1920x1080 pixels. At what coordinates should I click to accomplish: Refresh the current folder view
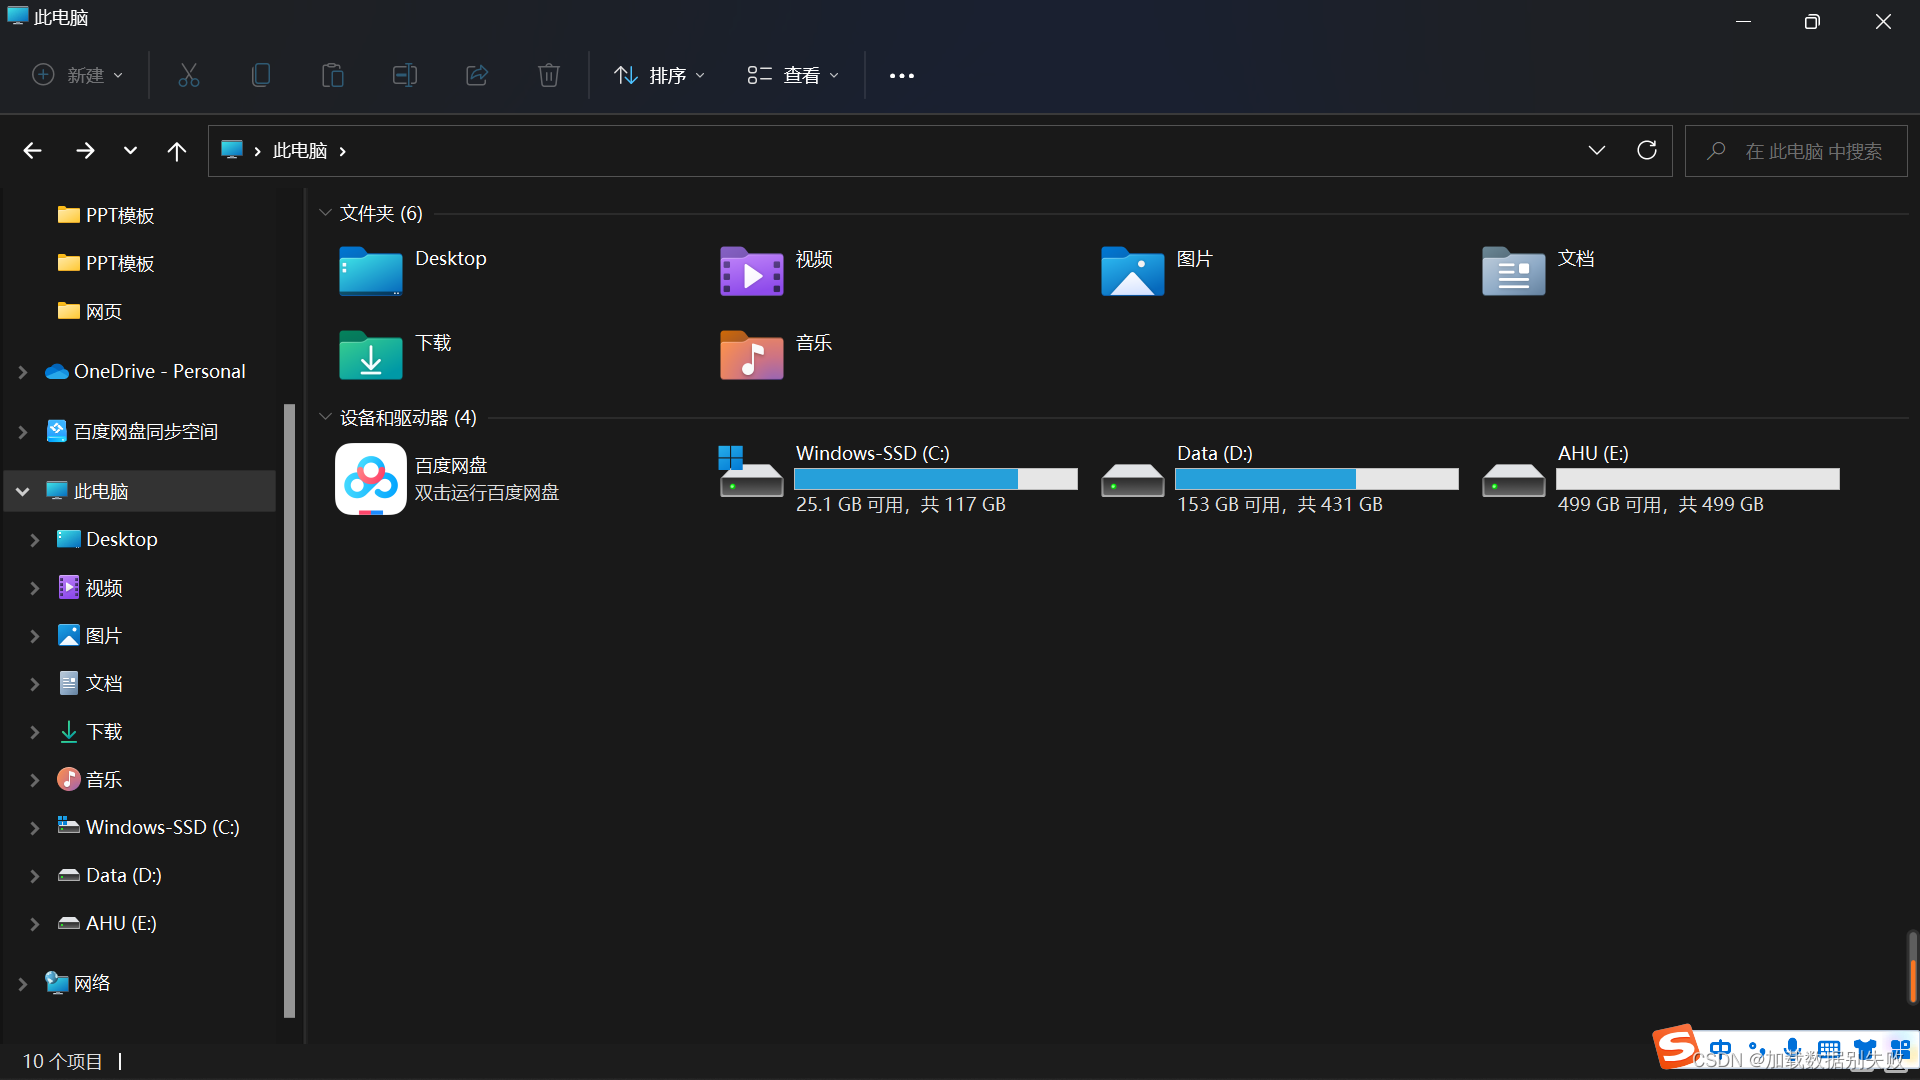pyautogui.click(x=1647, y=151)
